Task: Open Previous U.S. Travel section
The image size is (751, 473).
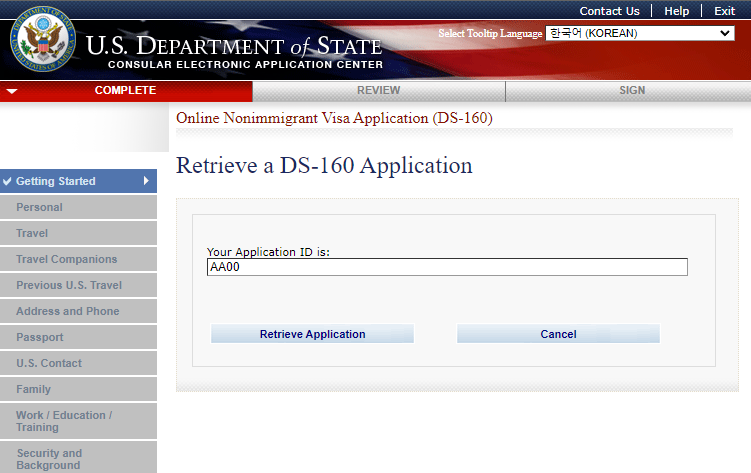Action: pos(79,285)
